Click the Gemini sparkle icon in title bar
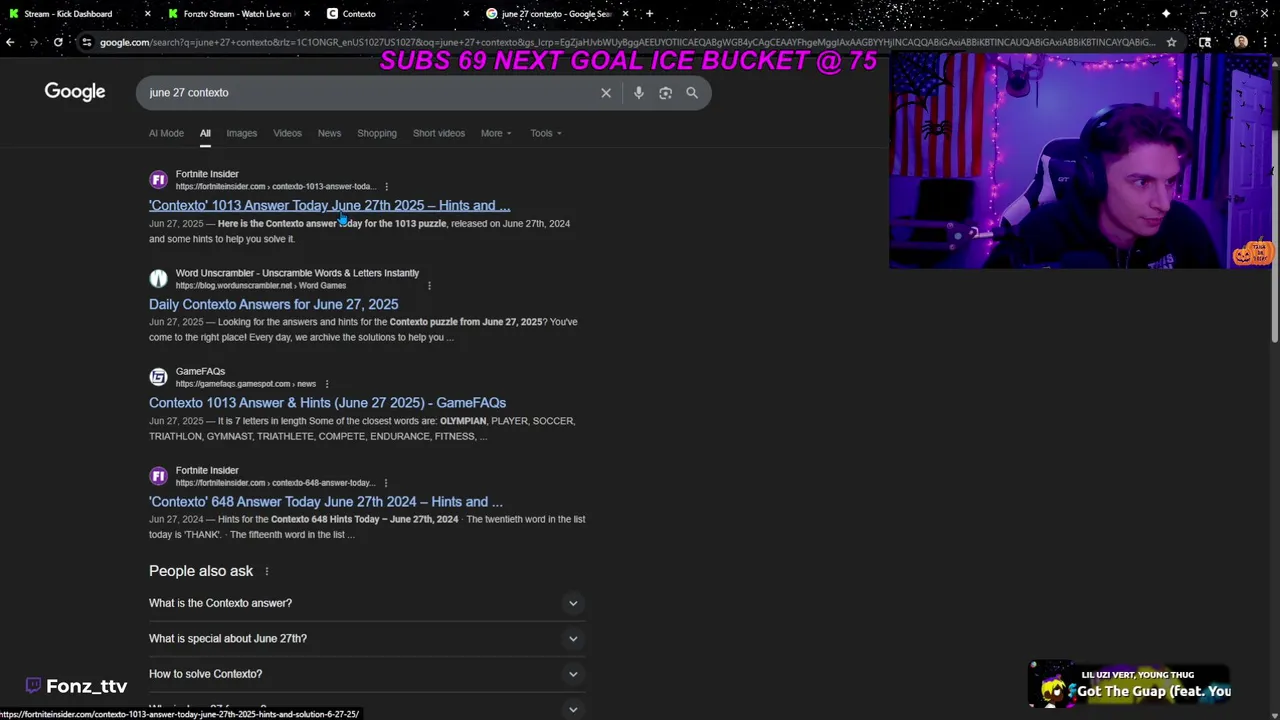The image size is (1280, 720). 1166,14
